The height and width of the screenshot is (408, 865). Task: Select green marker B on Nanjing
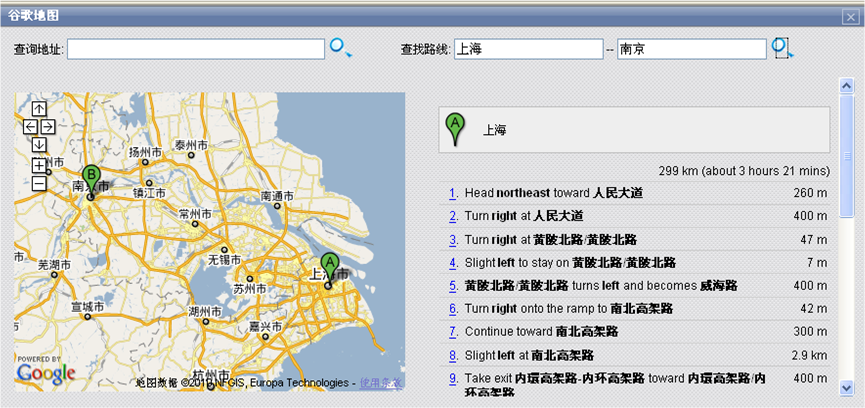coord(91,180)
